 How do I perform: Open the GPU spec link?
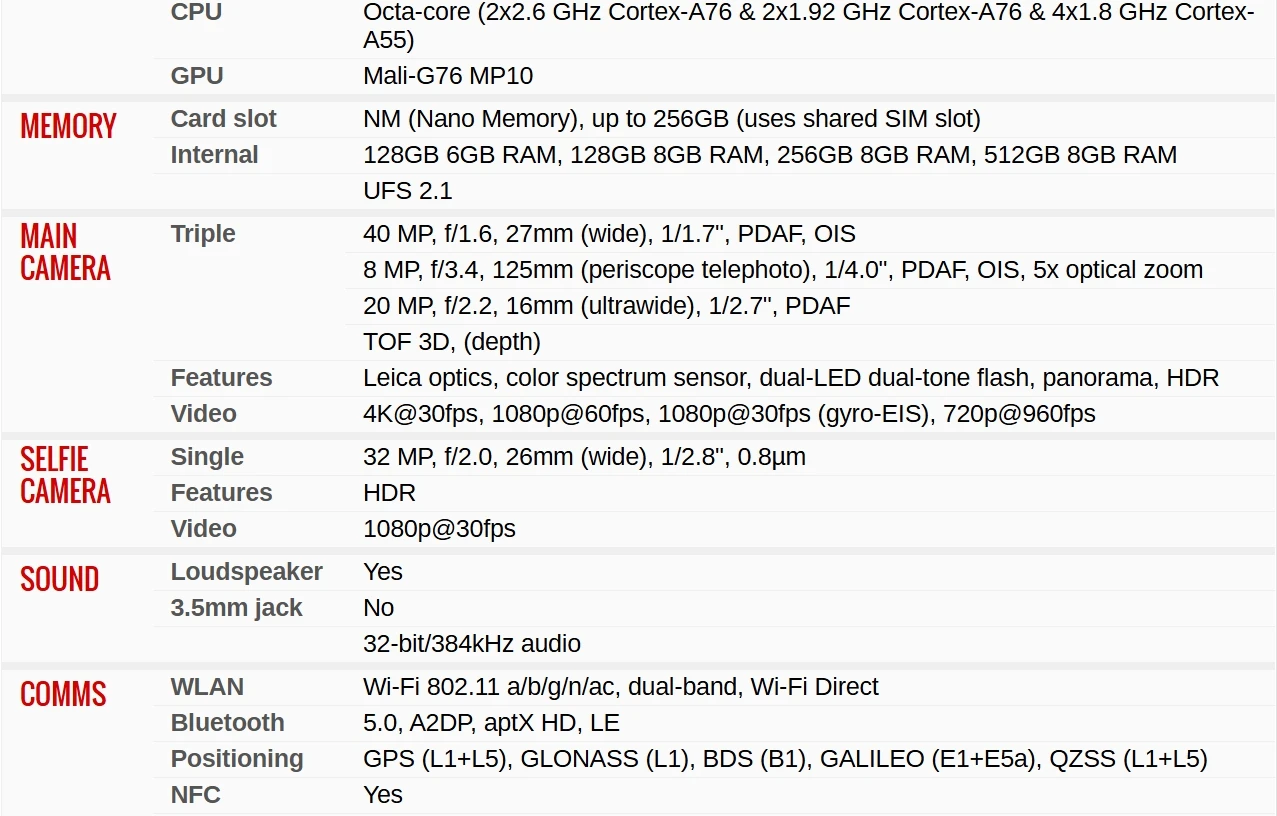tap(197, 76)
